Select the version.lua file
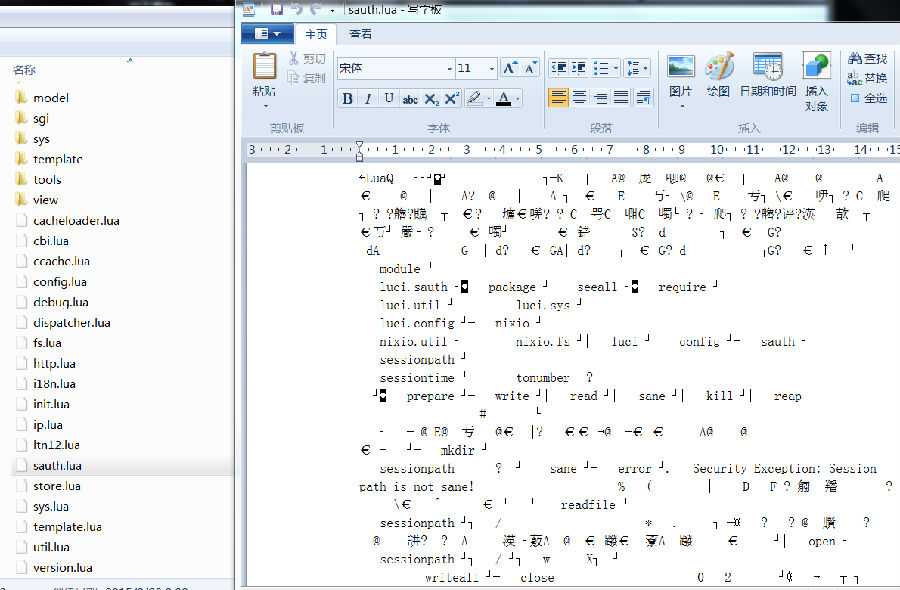 click(x=62, y=568)
